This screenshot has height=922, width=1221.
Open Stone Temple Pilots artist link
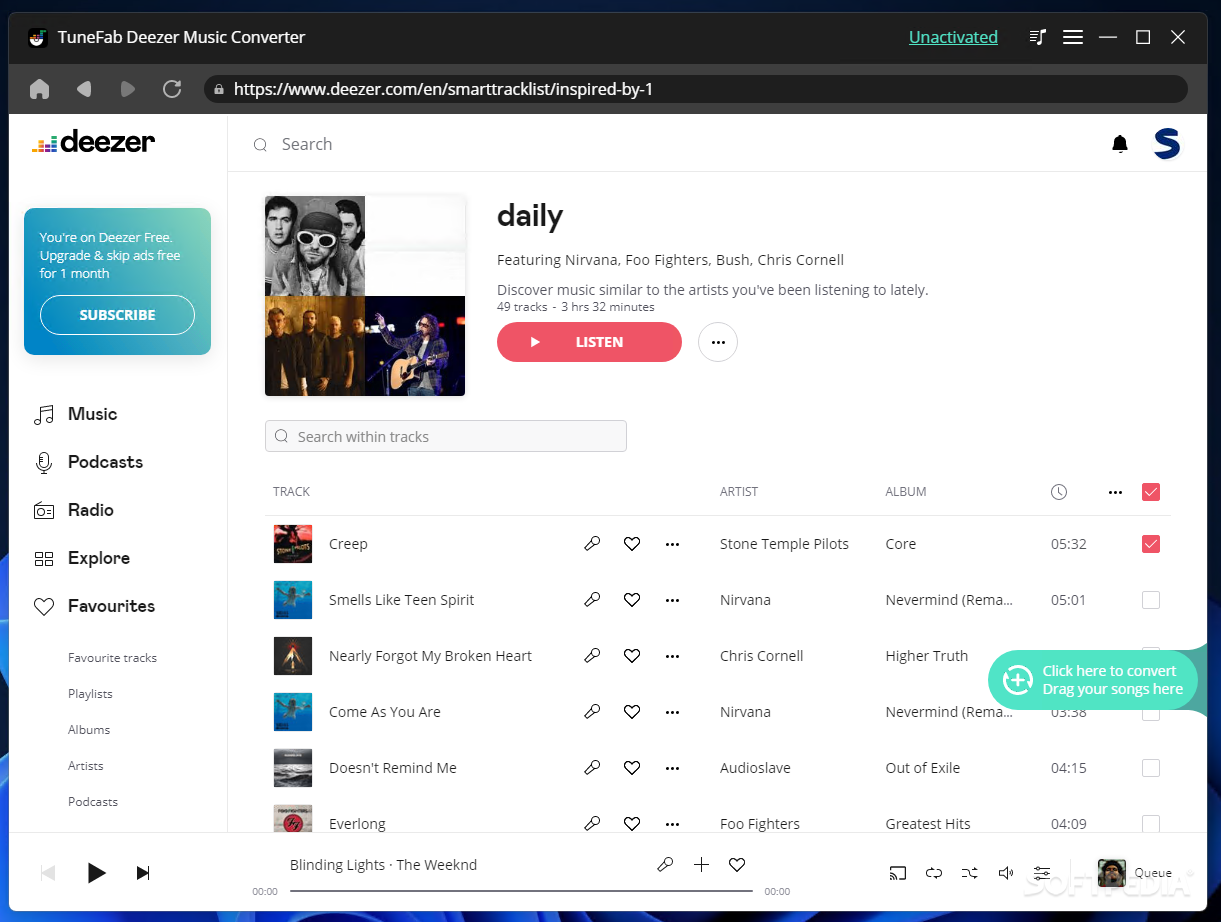click(784, 544)
